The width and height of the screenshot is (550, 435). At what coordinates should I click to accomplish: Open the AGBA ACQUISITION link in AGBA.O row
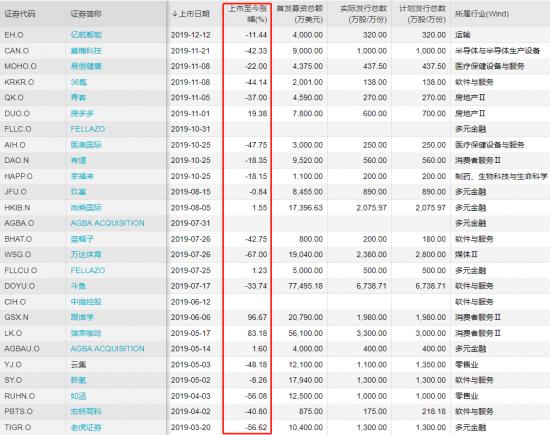[x=107, y=223]
